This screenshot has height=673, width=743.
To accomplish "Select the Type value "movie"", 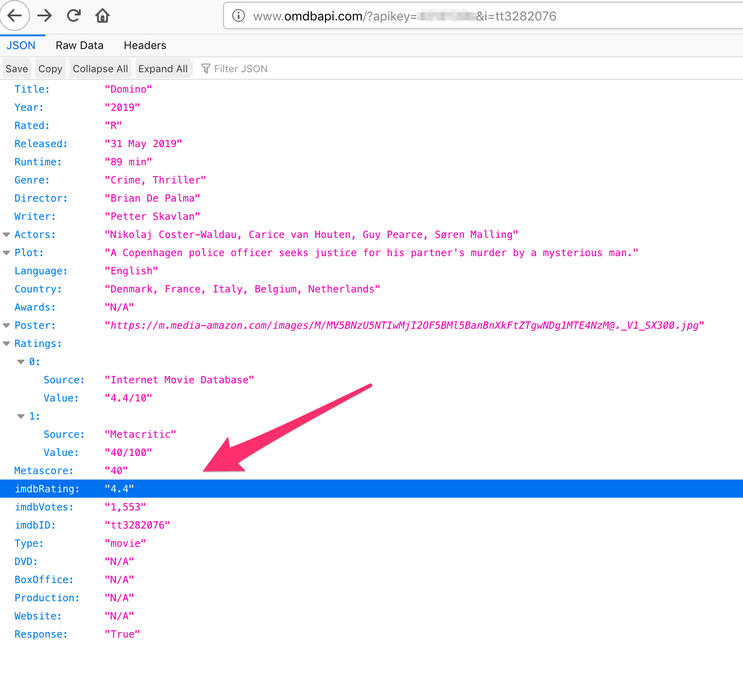I will click(125, 544).
